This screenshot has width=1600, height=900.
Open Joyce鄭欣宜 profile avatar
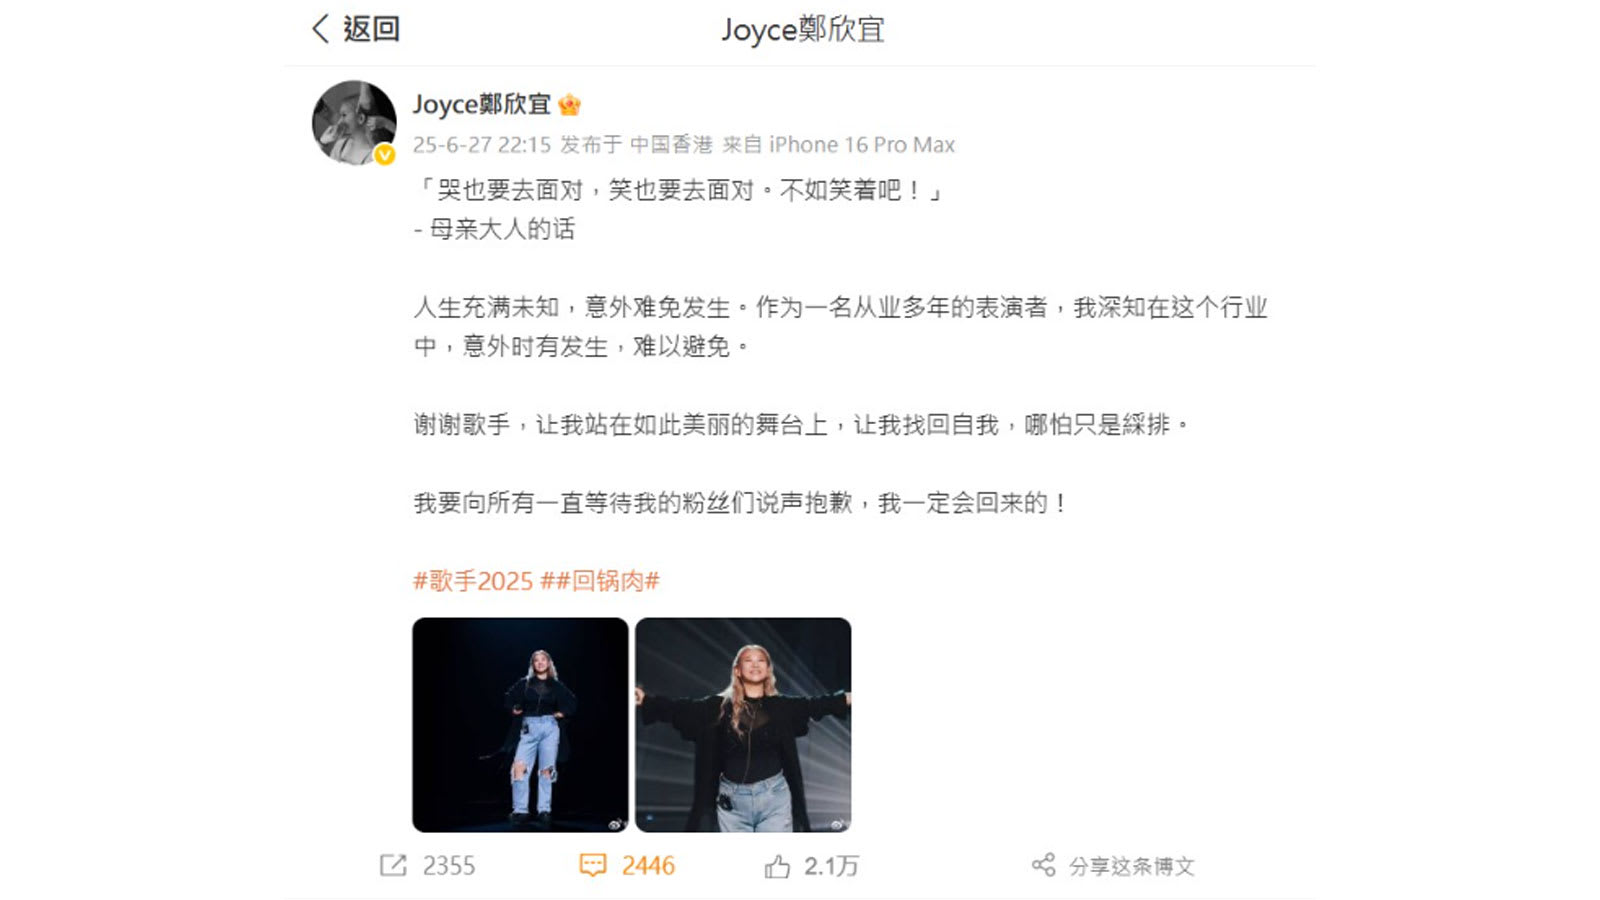point(354,123)
